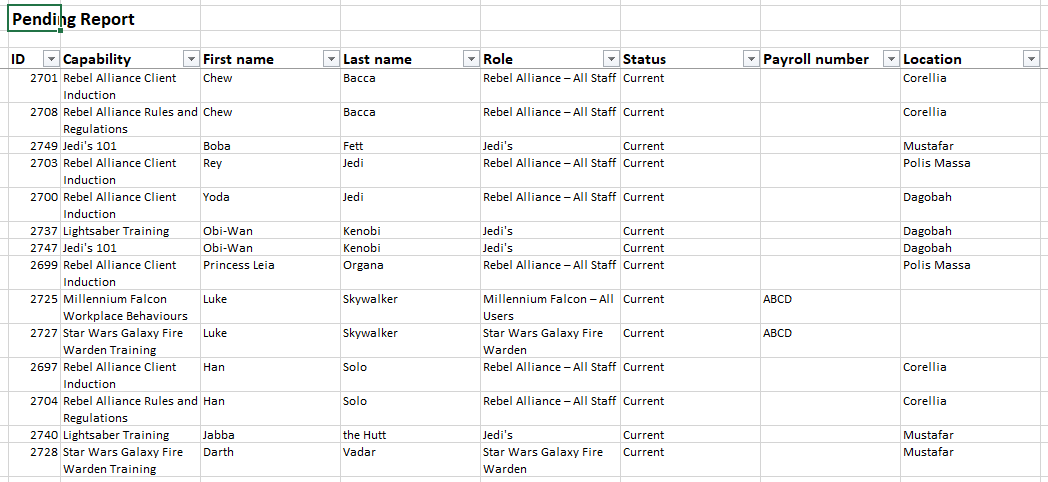Open the Capability column filter dropdown
This screenshot has height=482, width=1048.
click(190, 59)
